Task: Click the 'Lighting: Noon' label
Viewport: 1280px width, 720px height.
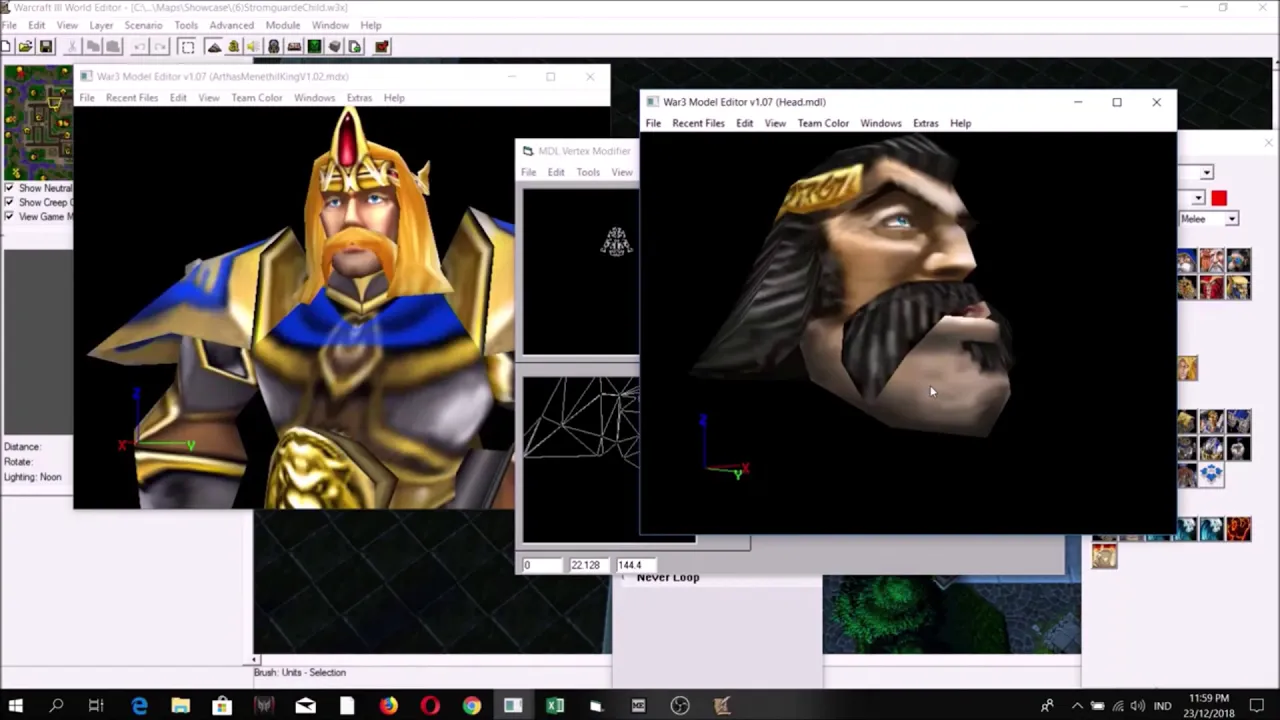Action: [33, 477]
